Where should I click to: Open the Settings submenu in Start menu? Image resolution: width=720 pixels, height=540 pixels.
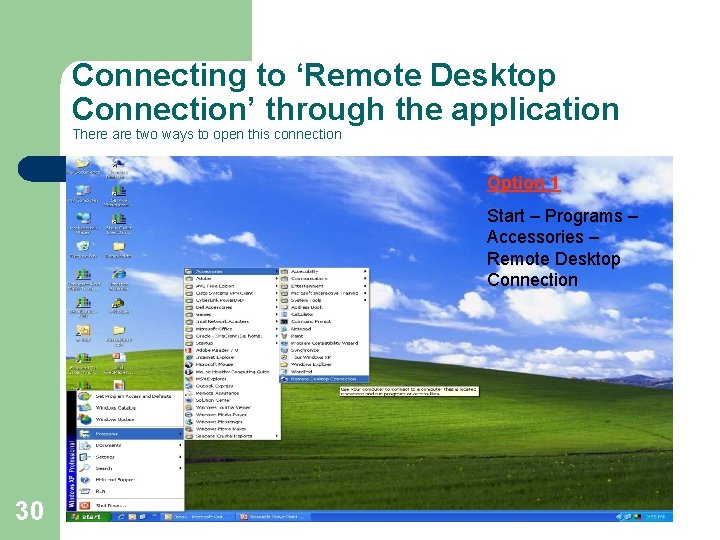(x=130, y=457)
